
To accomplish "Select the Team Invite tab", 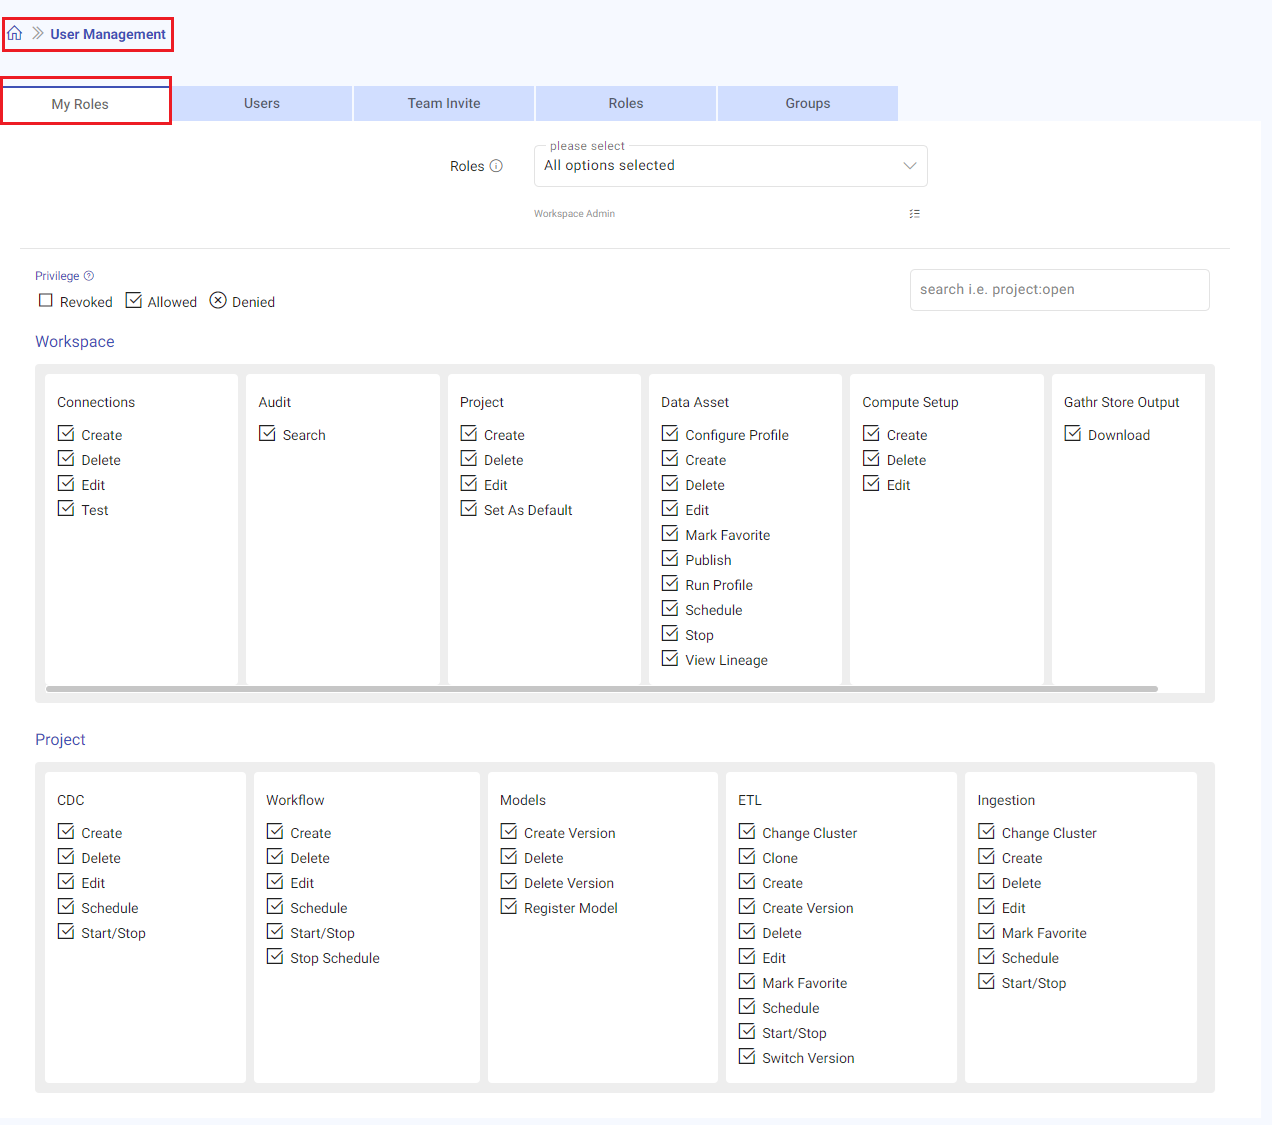I will click(443, 103).
